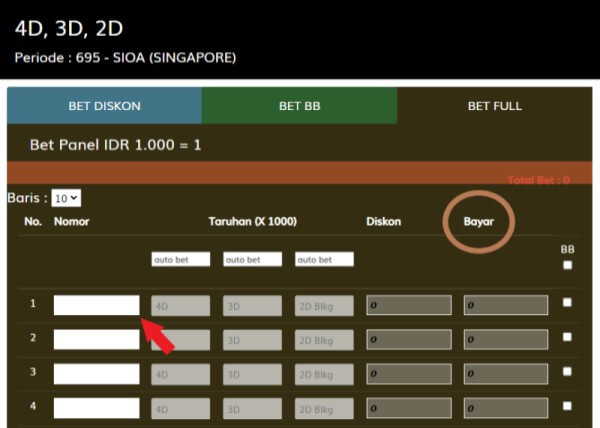The width and height of the screenshot is (600, 428).
Task: Open the Baris row count dropdown
Action: pyautogui.click(x=68, y=199)
